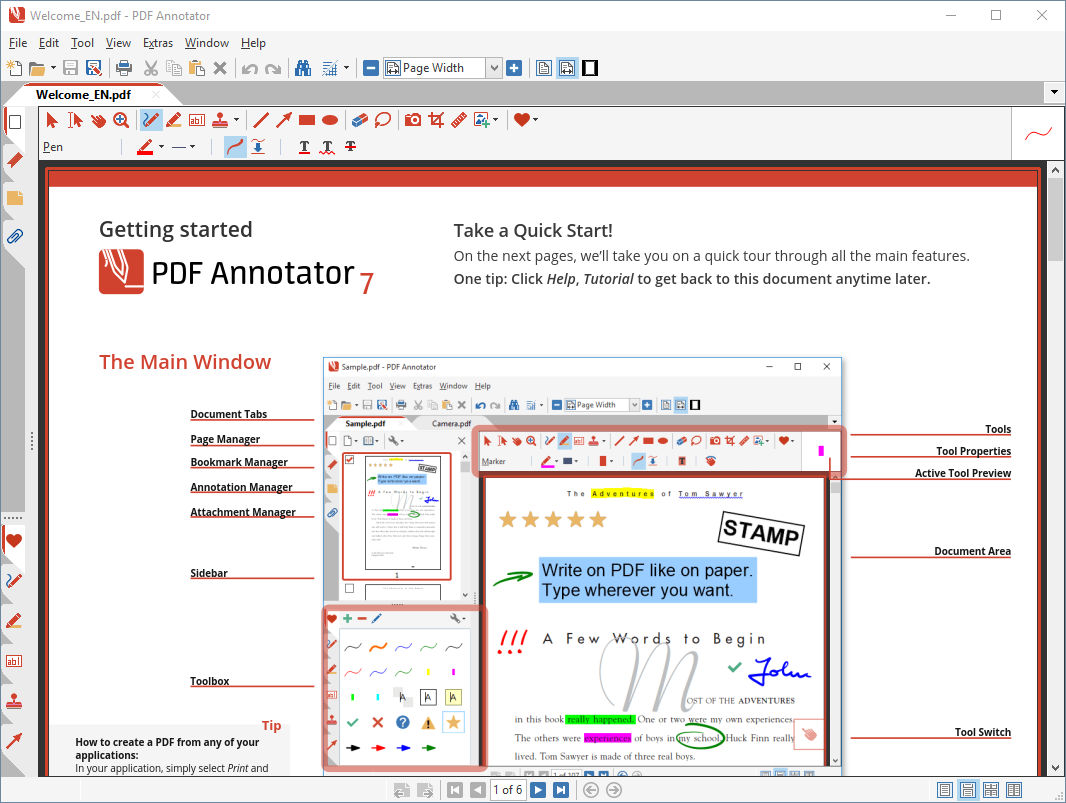This screenshot has height=803, width=1066.
Task: Toggle pressure sensitivity pen option
Action: point(258,147)
